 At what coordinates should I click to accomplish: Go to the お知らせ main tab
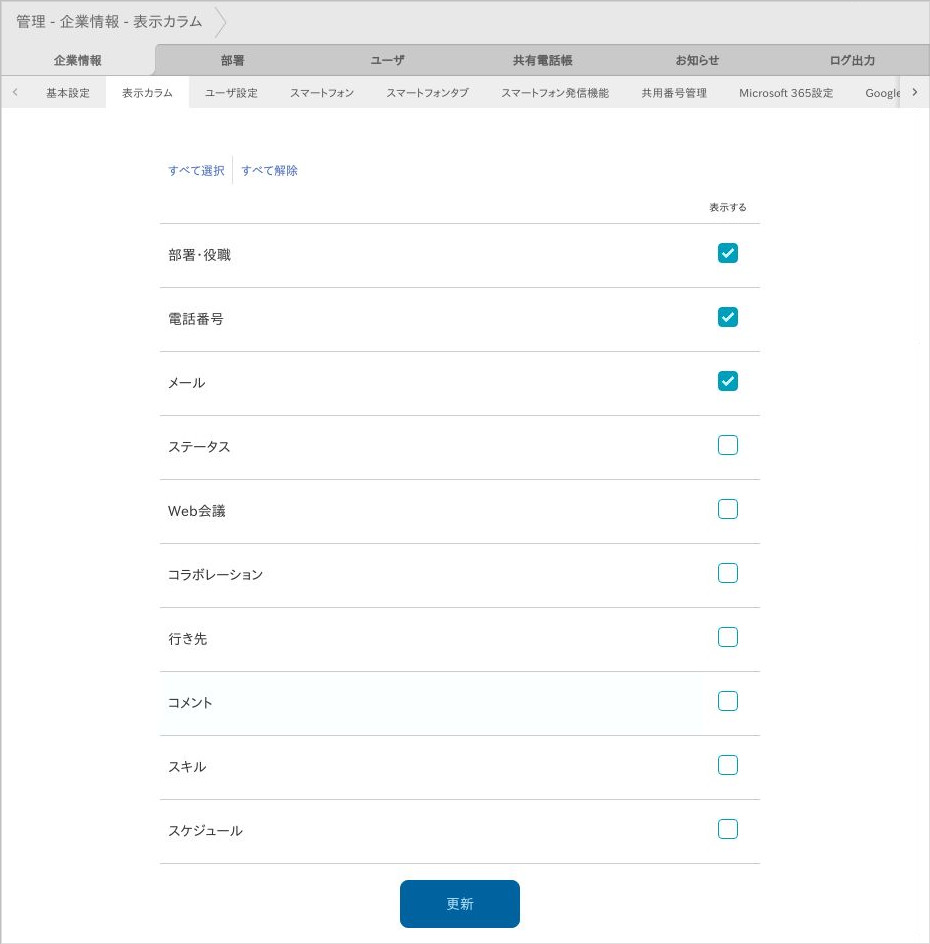tap(697, 60)
